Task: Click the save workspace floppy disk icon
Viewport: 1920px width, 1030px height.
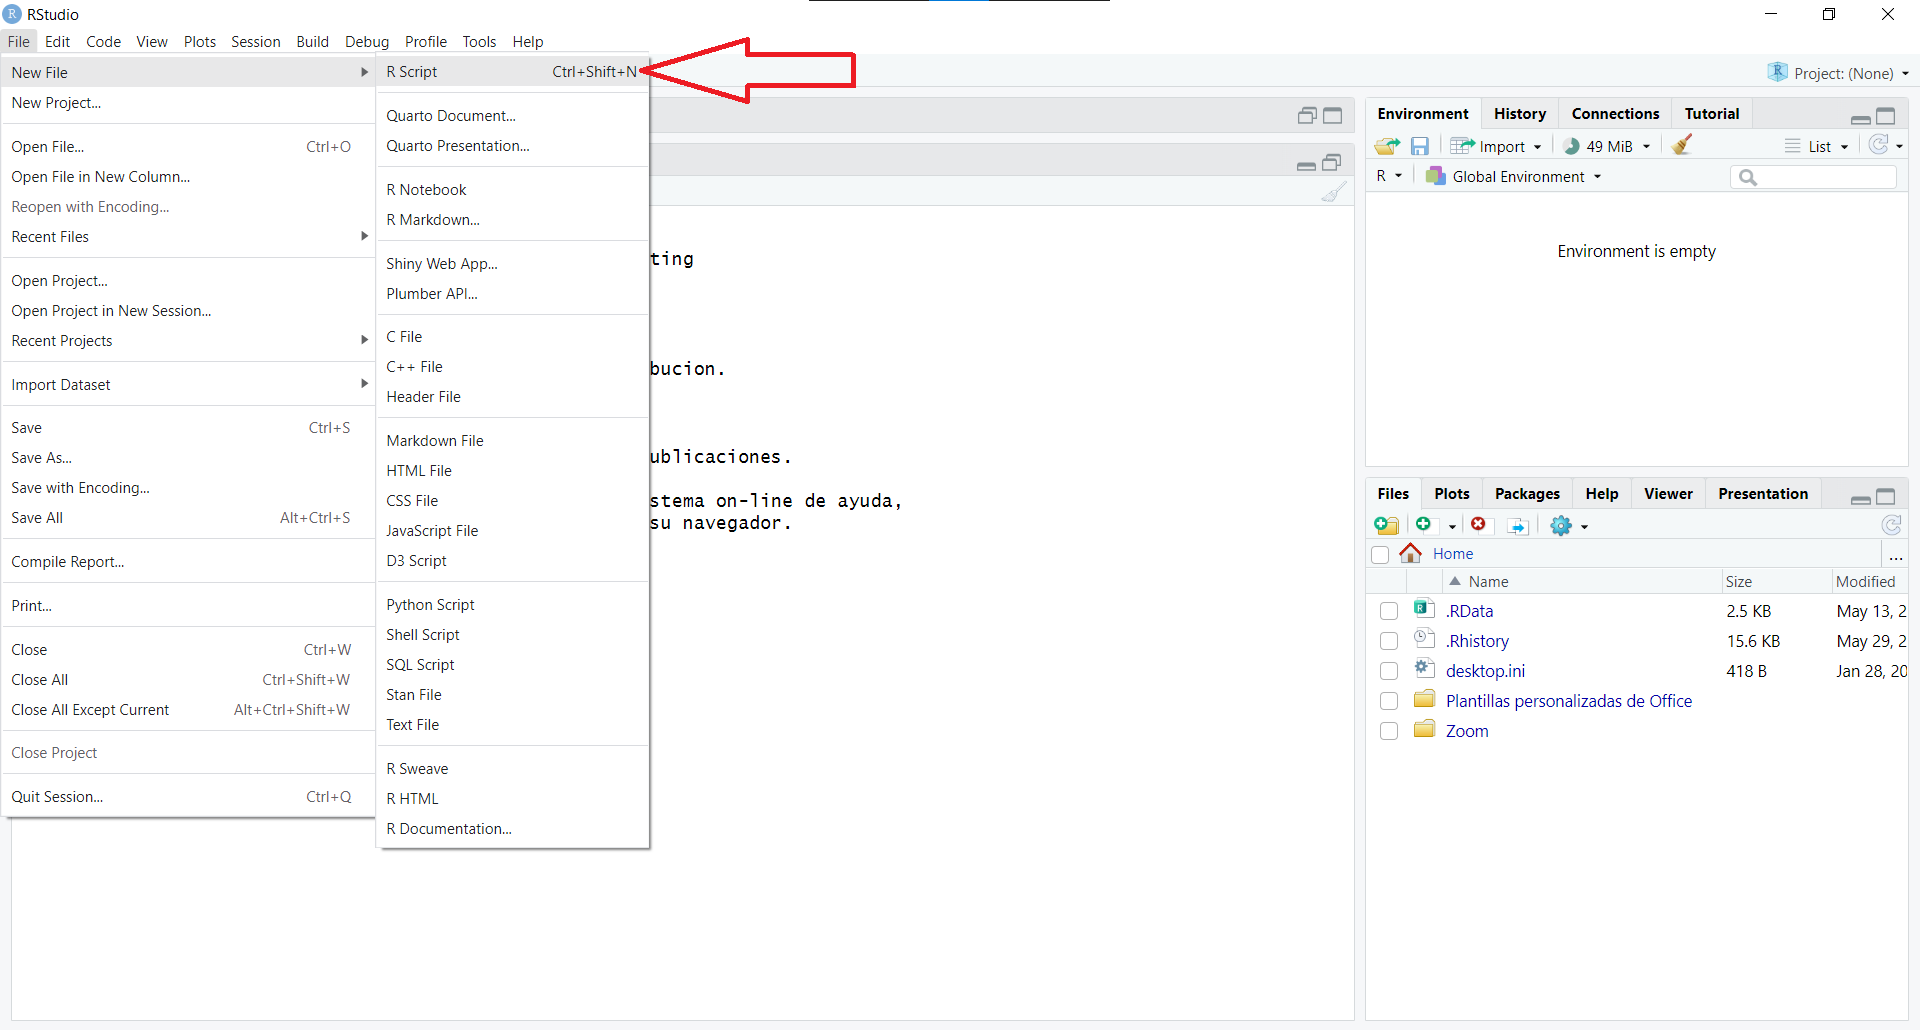Action: (1419, 146)
